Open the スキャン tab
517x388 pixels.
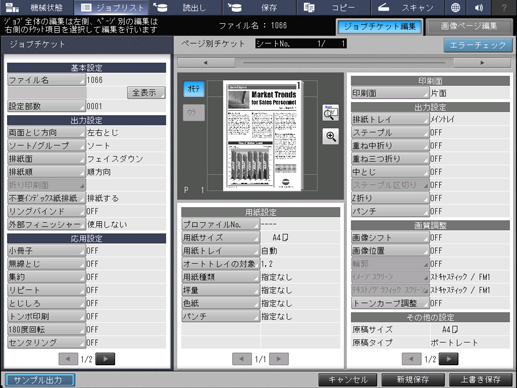(407, 8)
